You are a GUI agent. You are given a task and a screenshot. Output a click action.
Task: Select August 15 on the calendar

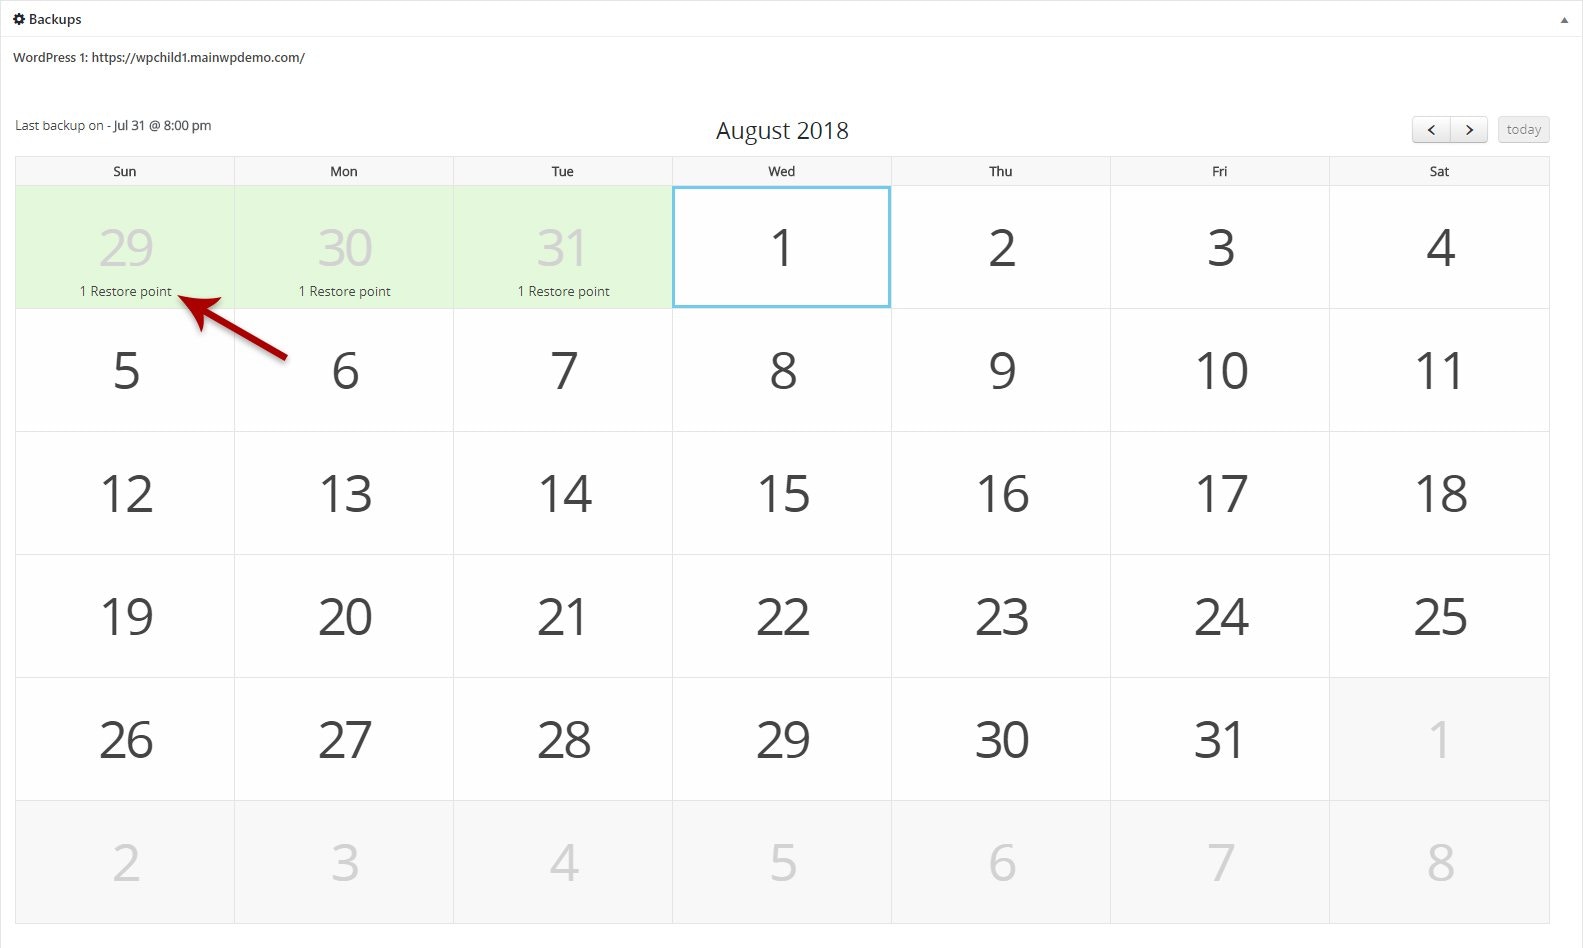tap(781, 493)
